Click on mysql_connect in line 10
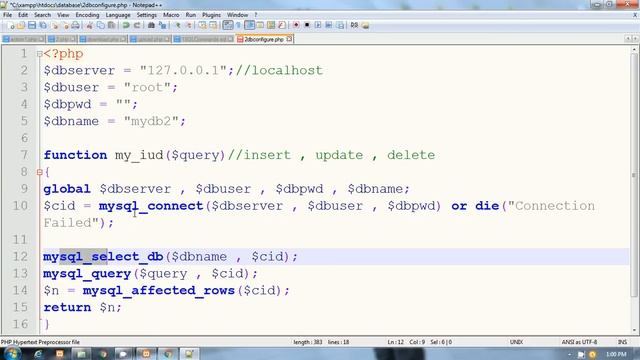The width and height of the screenshot is (640, 360). click(151, 206)
